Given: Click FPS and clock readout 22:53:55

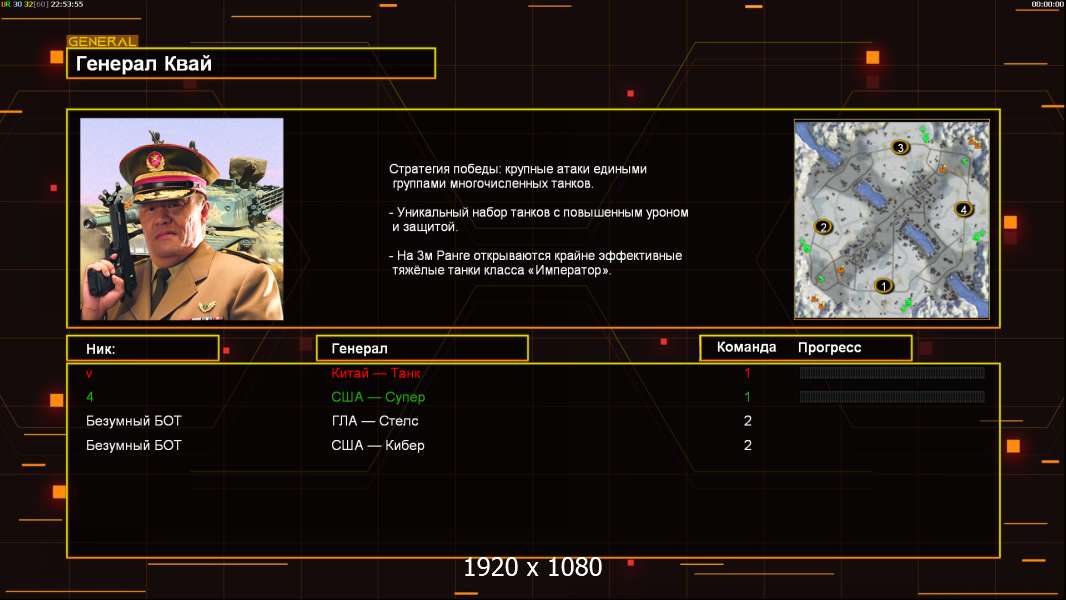Looking at the screenshot, I should click(x=42, y=4).
